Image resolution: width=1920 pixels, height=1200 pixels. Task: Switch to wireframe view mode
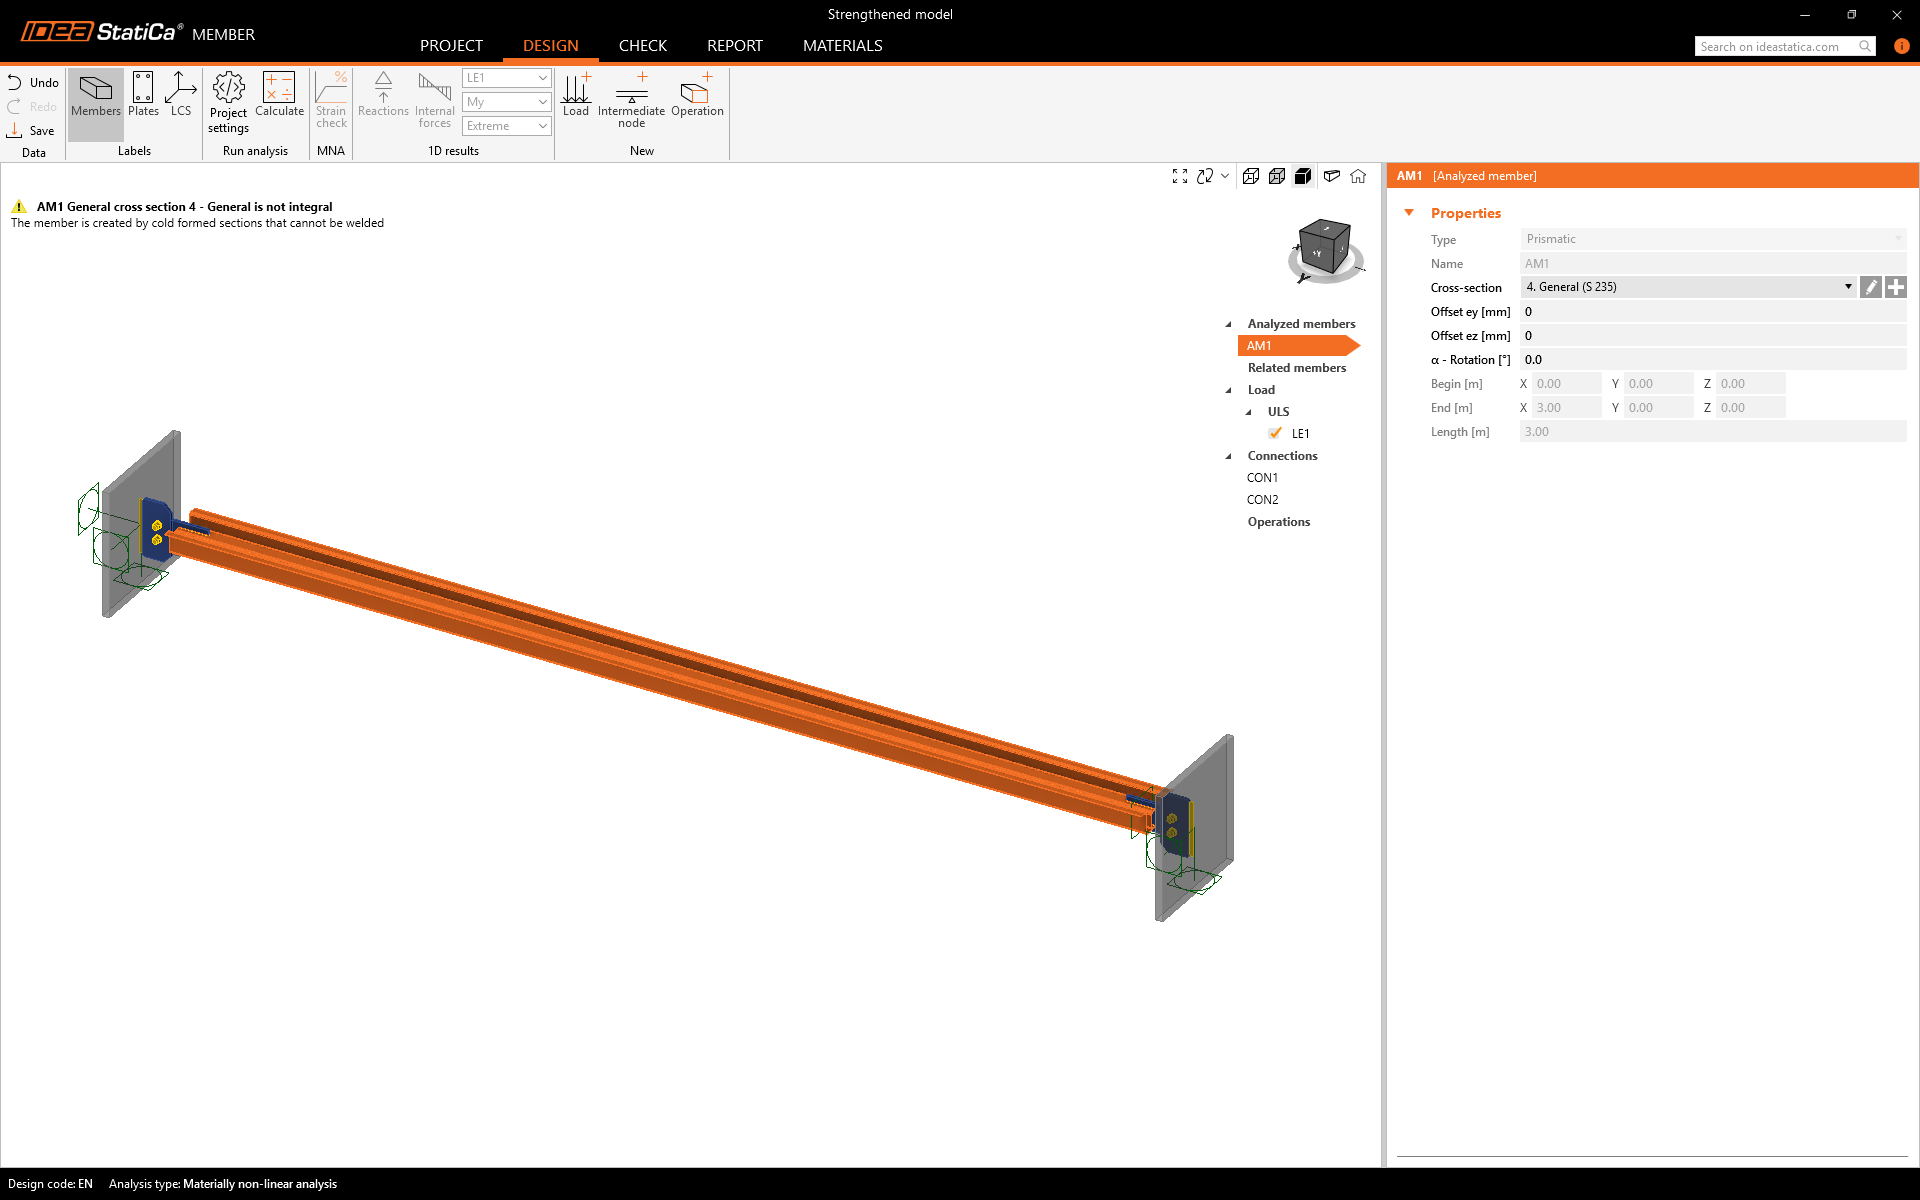coord(1251,176)
